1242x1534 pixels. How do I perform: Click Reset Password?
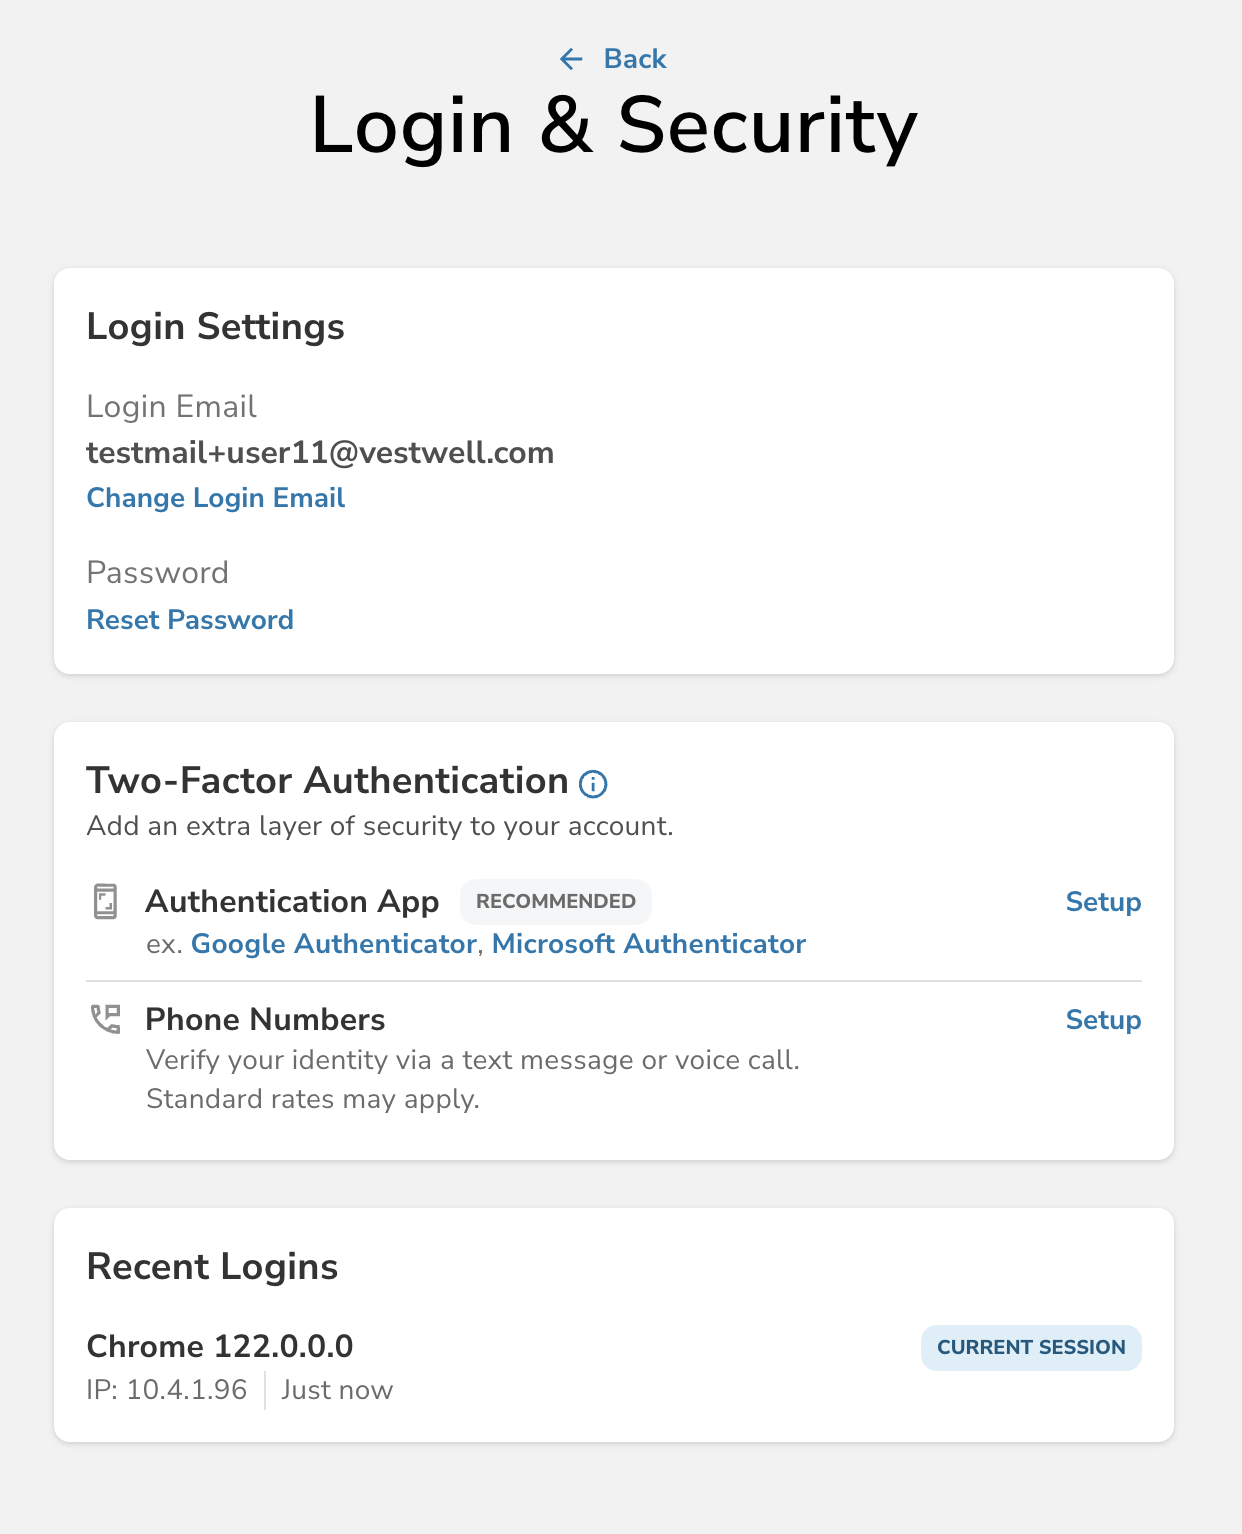tap(190, 620)
